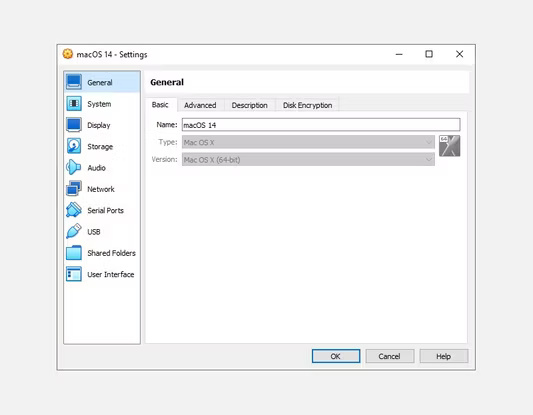The width and height of the screenshot is (533, 415).
Task: Open the User Interface icon
Action: (x=74, y=274)
